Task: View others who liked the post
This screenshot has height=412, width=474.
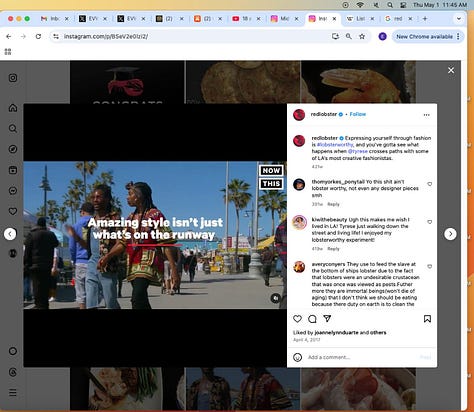Action: coord(378,333)
